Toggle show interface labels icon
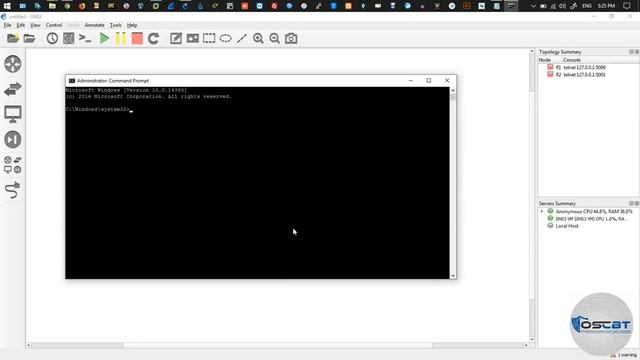The width and height of the screenshot is (640, 360). (x=69, y=38)
